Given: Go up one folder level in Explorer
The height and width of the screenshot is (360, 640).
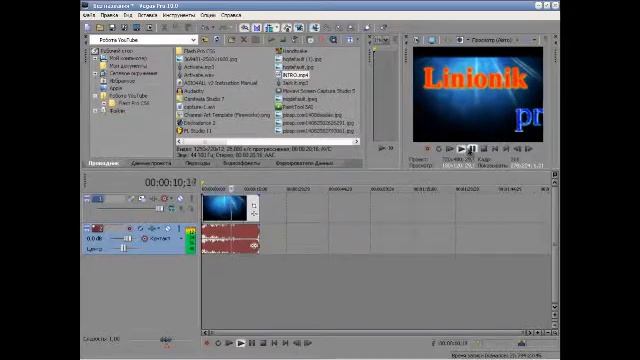Looking at the screenshot, I should click(x=205, y=40).
